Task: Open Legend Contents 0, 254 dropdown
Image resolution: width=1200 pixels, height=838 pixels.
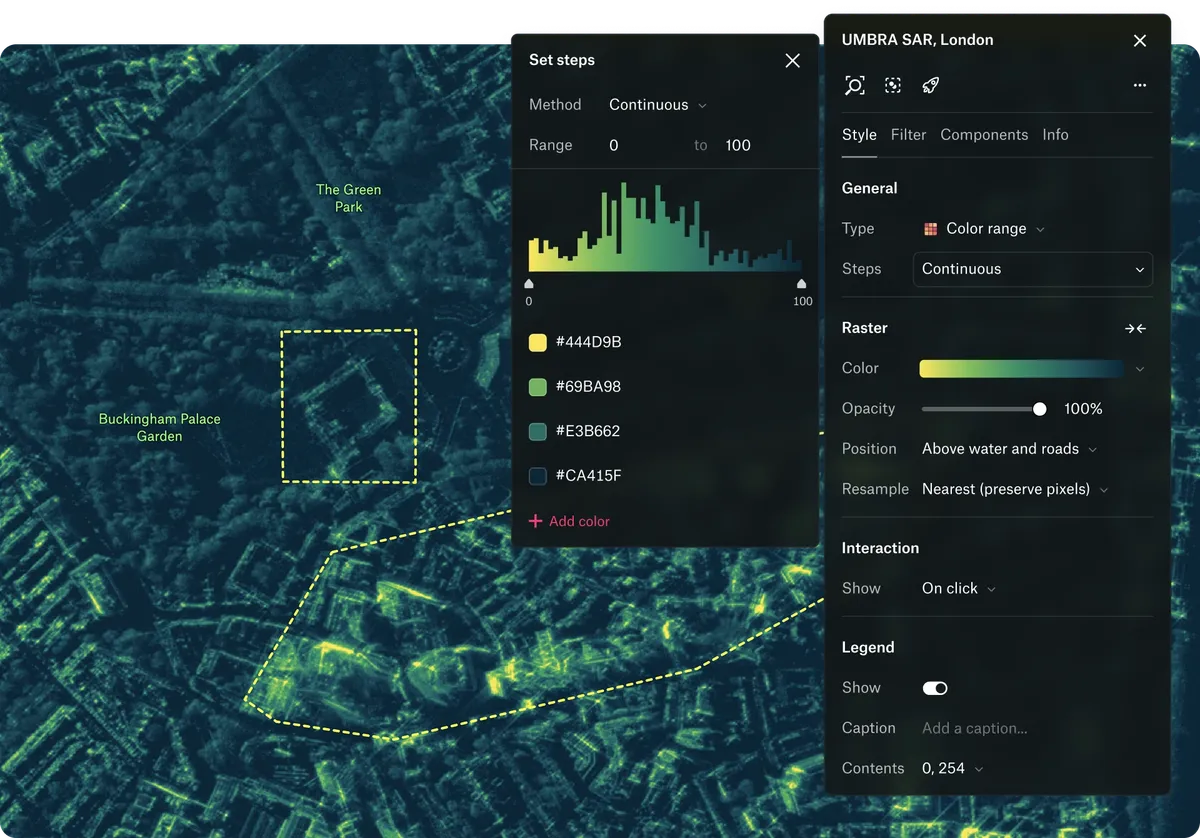Action: tap(952, 769)
